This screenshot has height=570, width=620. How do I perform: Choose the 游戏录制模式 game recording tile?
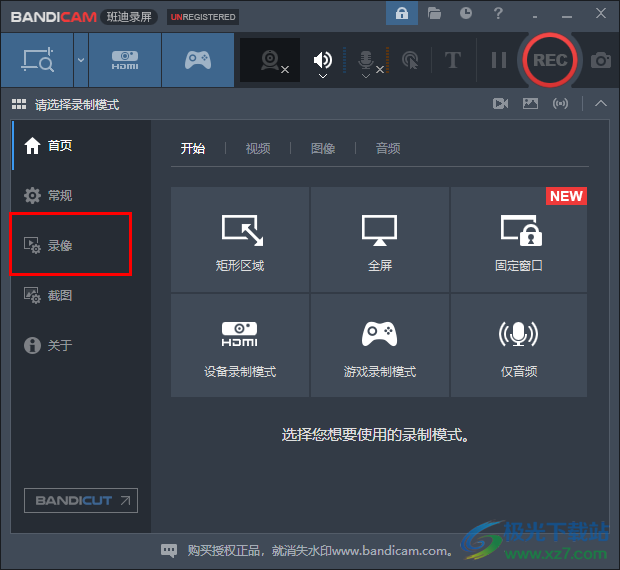380,345
